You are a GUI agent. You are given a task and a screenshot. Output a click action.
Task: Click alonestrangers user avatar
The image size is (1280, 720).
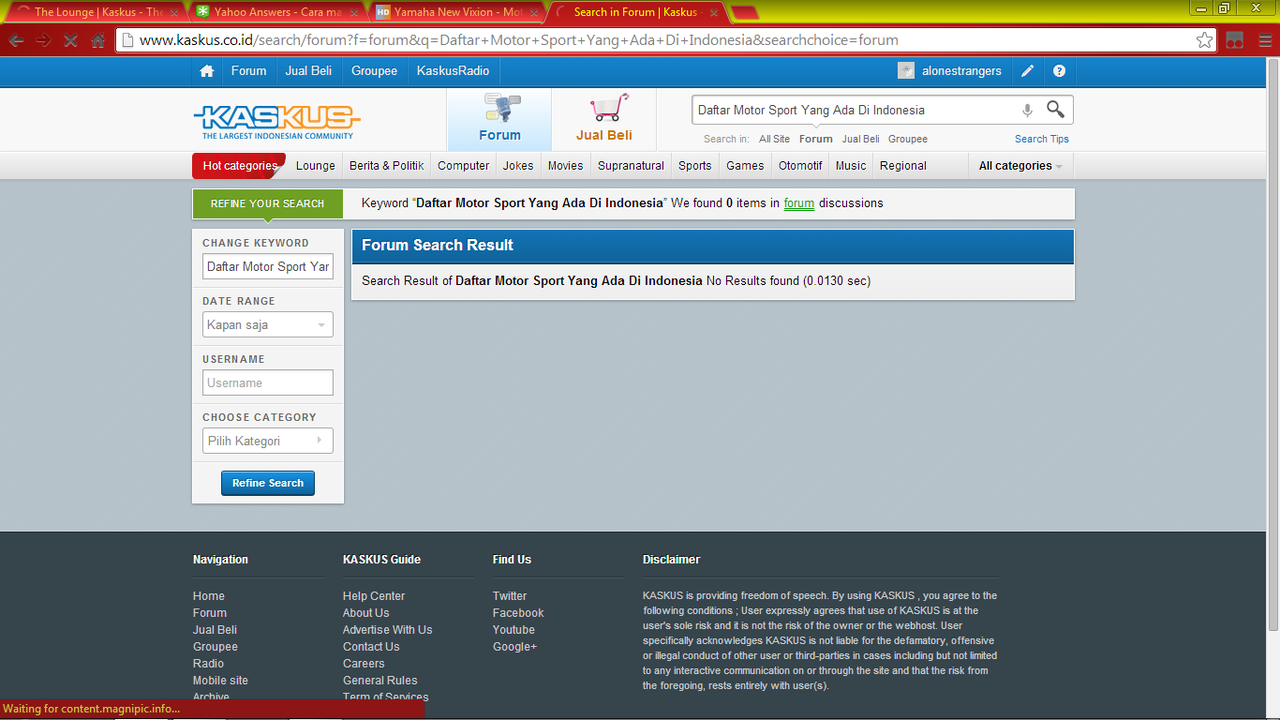906,71
